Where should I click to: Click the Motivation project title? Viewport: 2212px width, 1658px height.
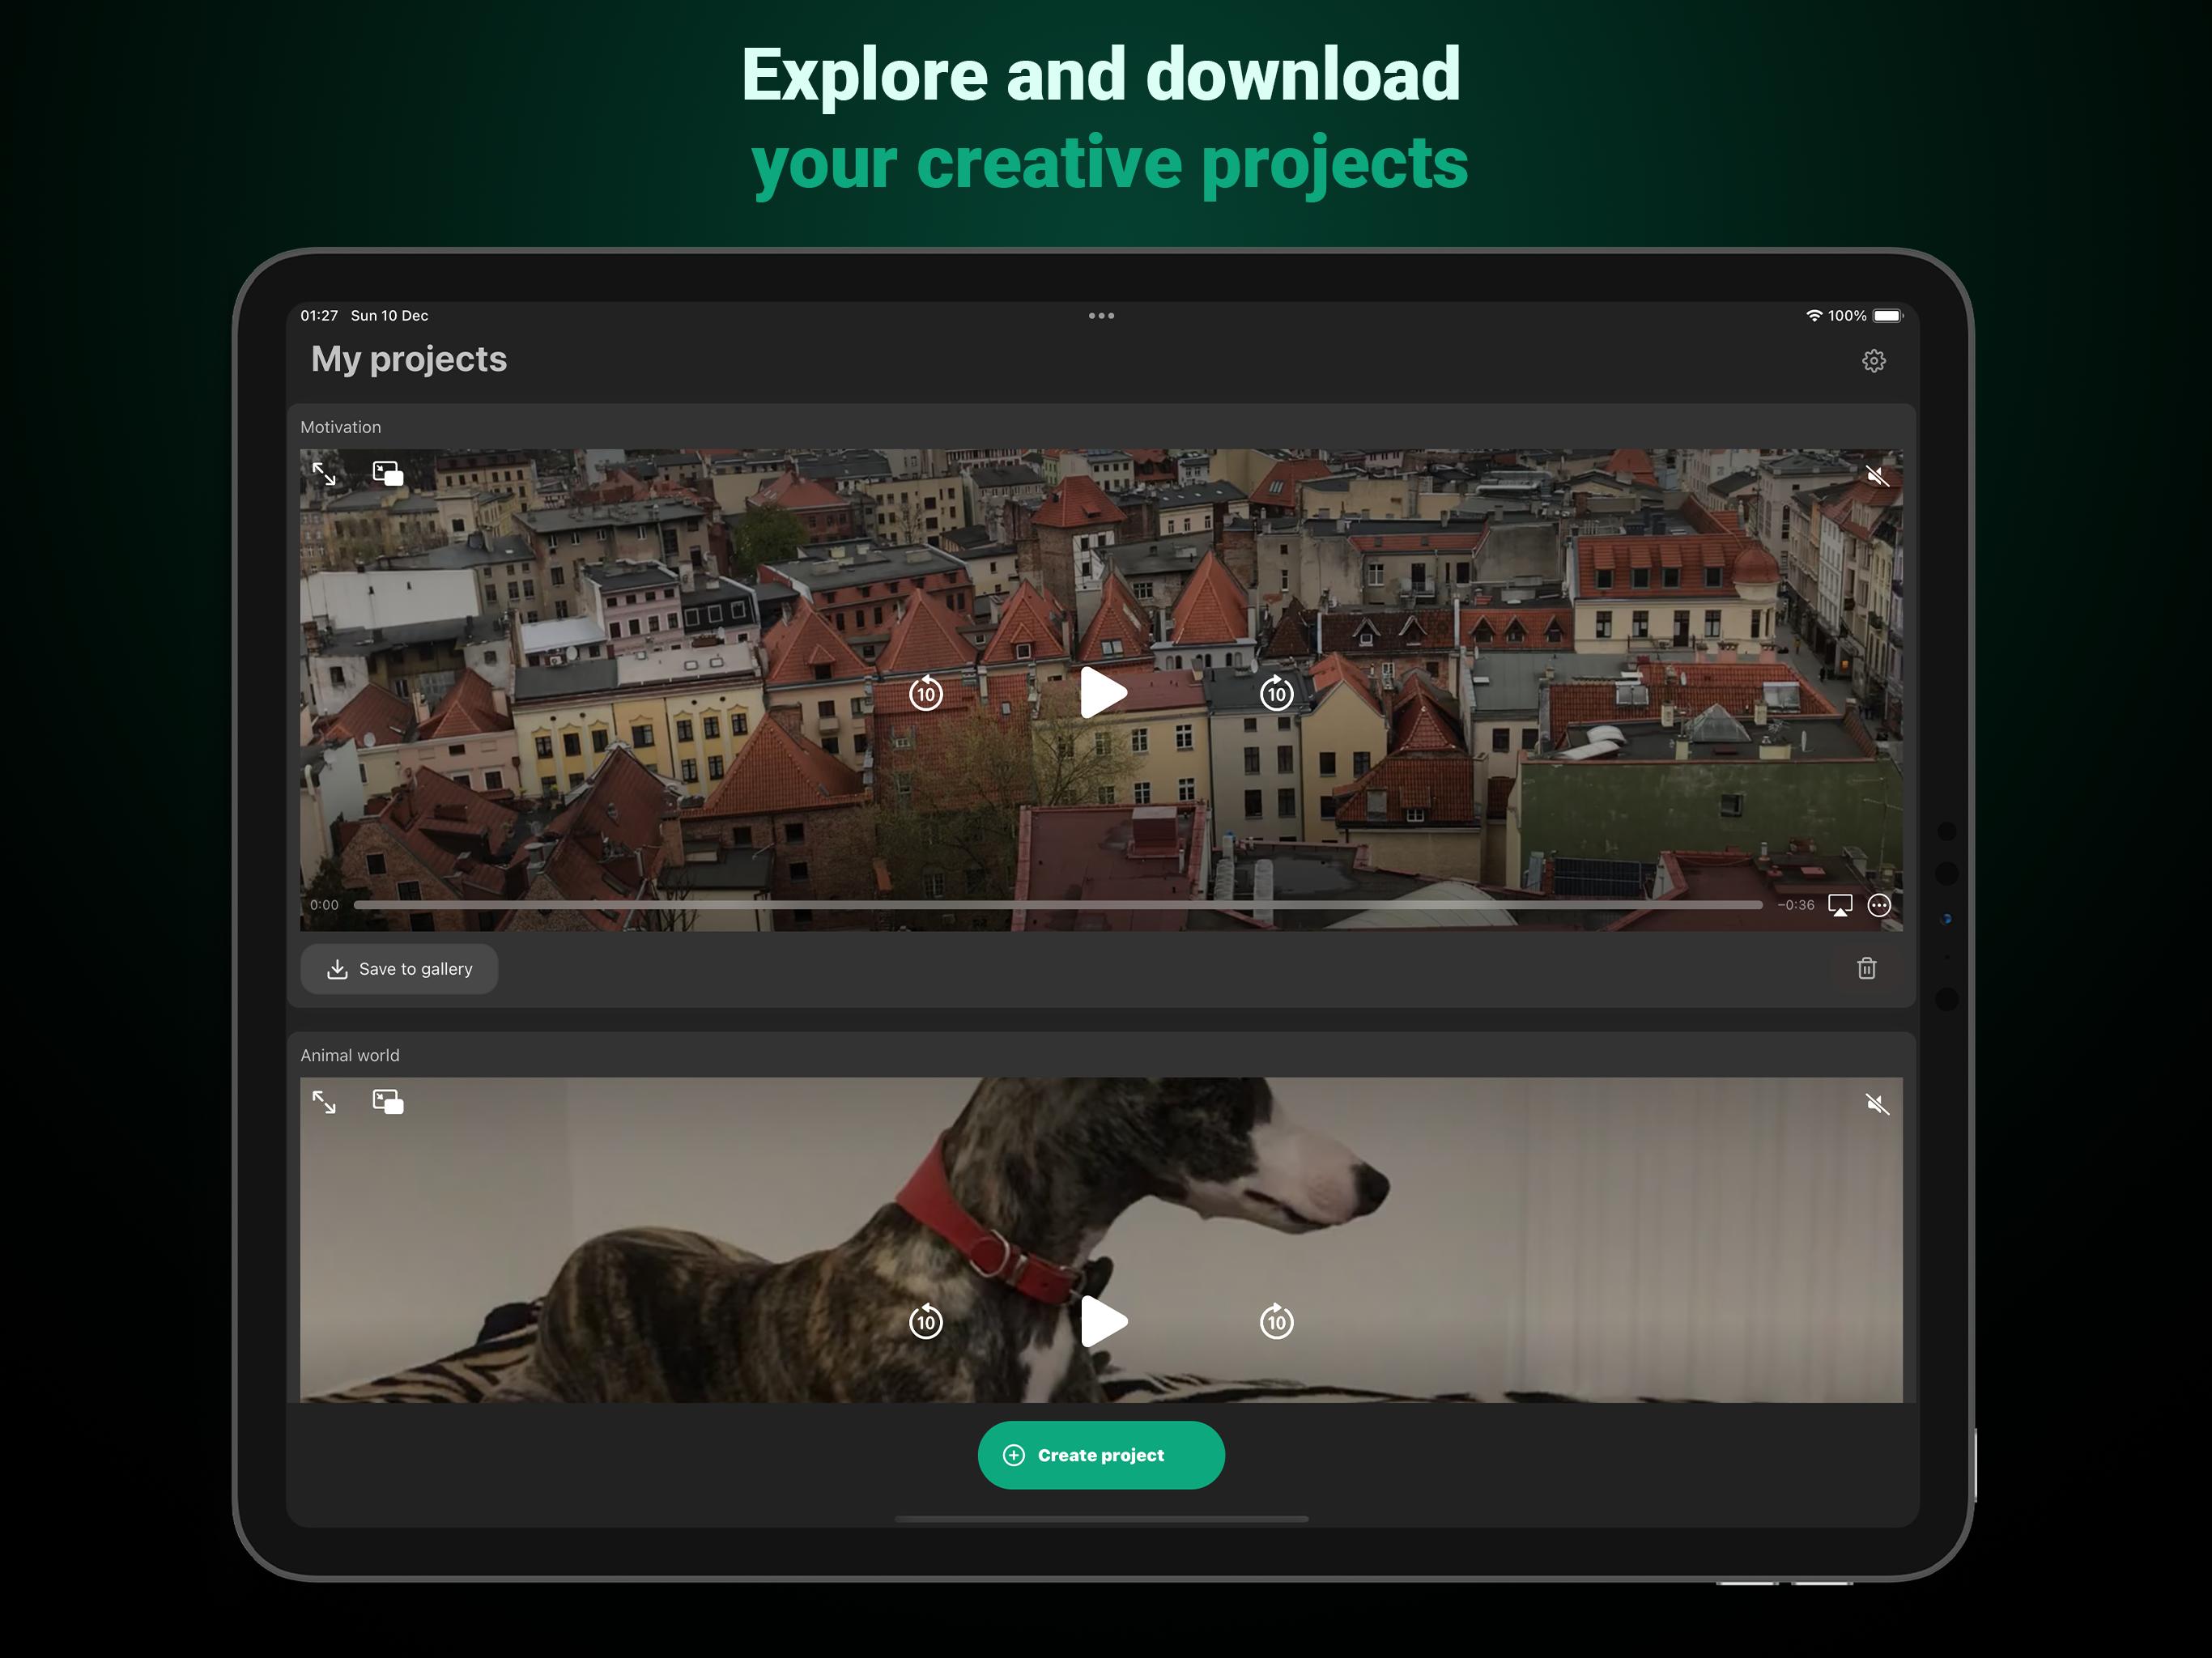coord(341,427)
